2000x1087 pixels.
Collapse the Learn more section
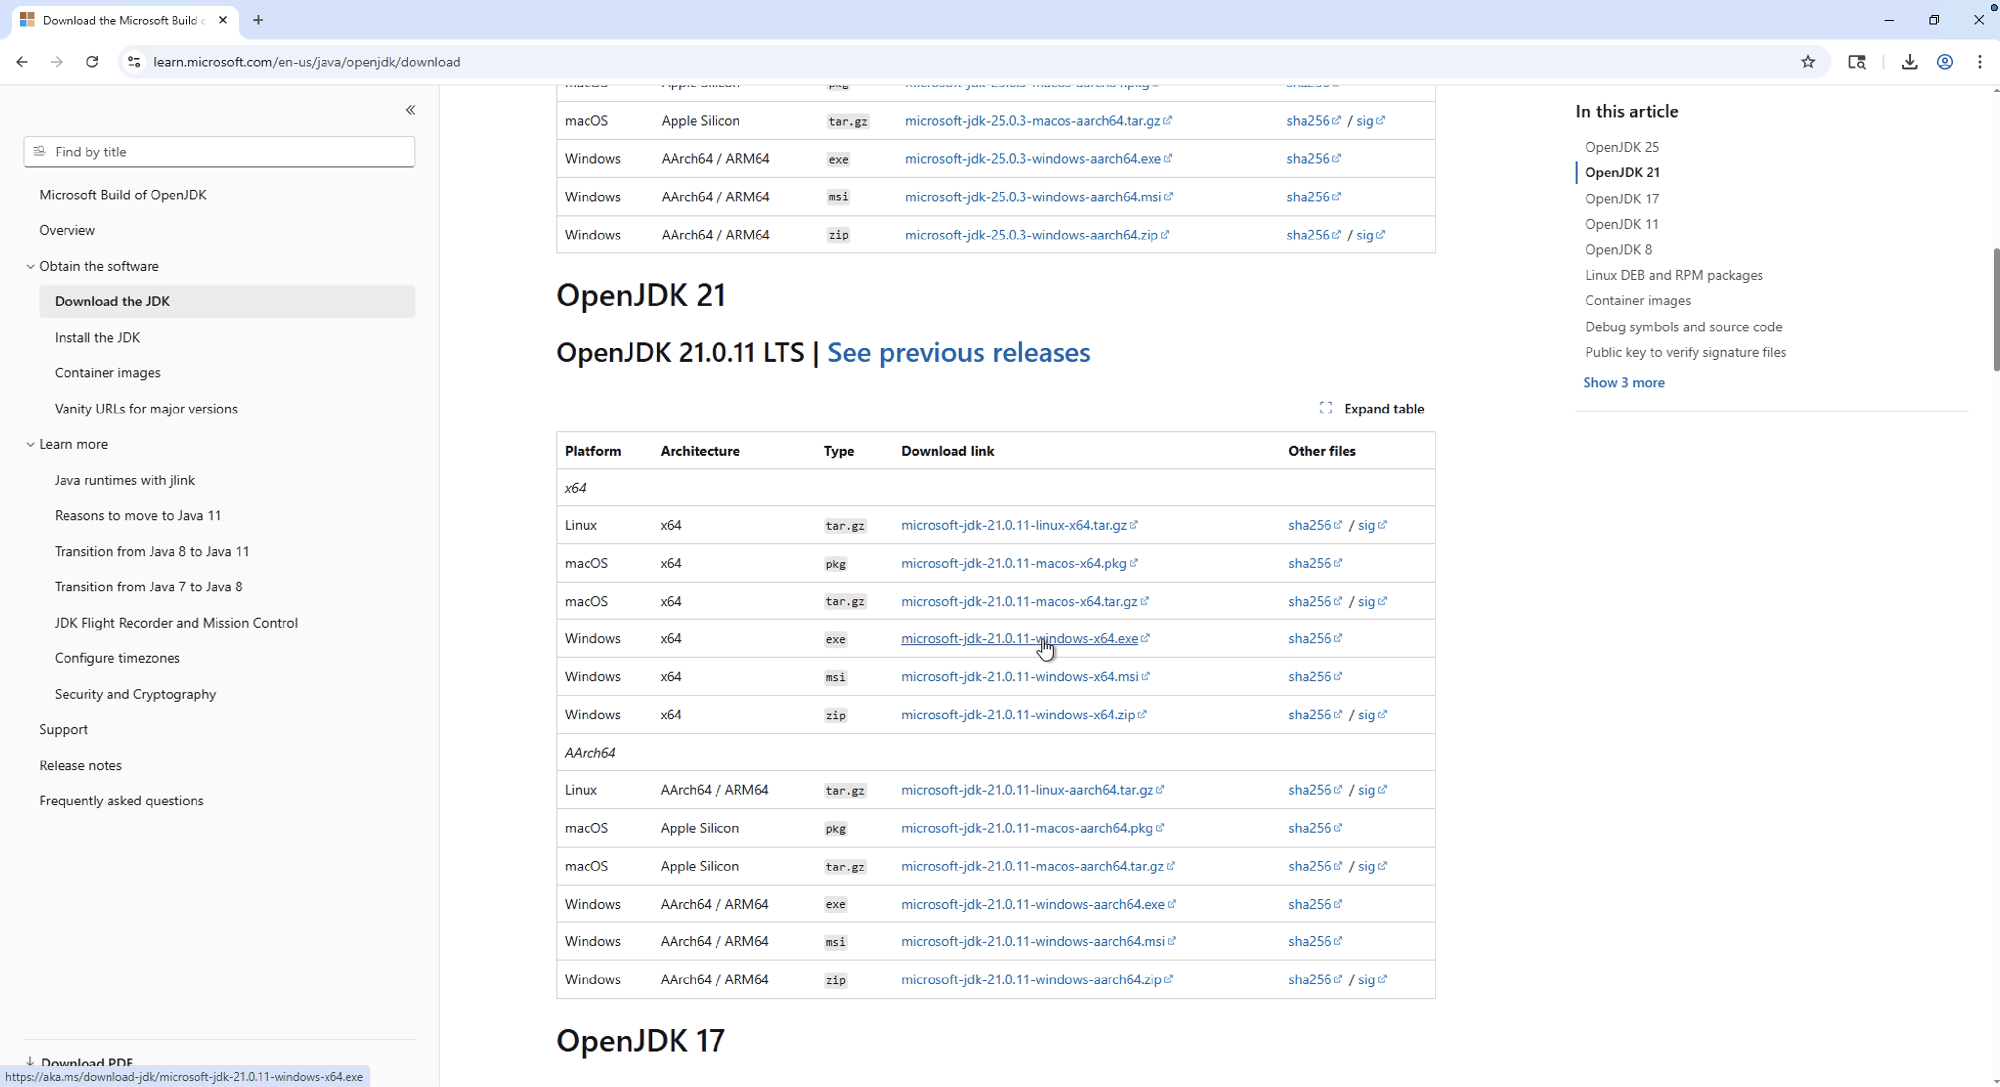30,445
